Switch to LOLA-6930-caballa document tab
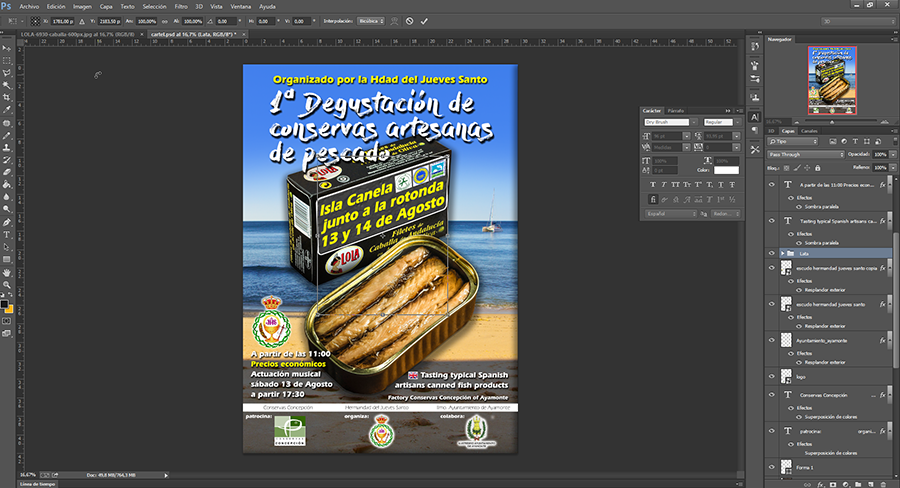This screenshot has height=488, width=900. (x=77, y=34)
